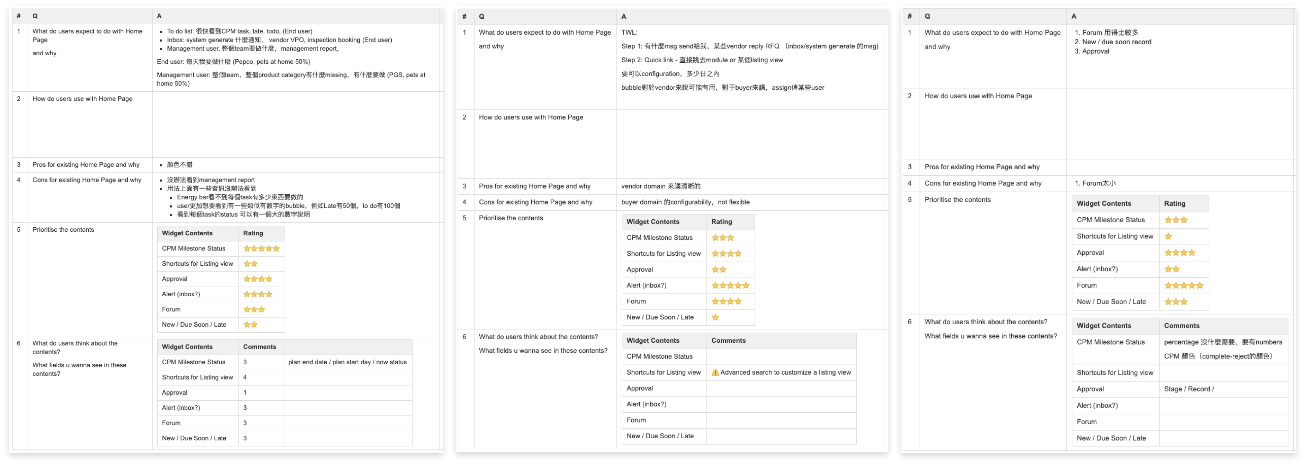Click Alert (inbox?) stars in the middle table
The height and width of the screenshot is (465, 1305).
click(x=730, y=286)
